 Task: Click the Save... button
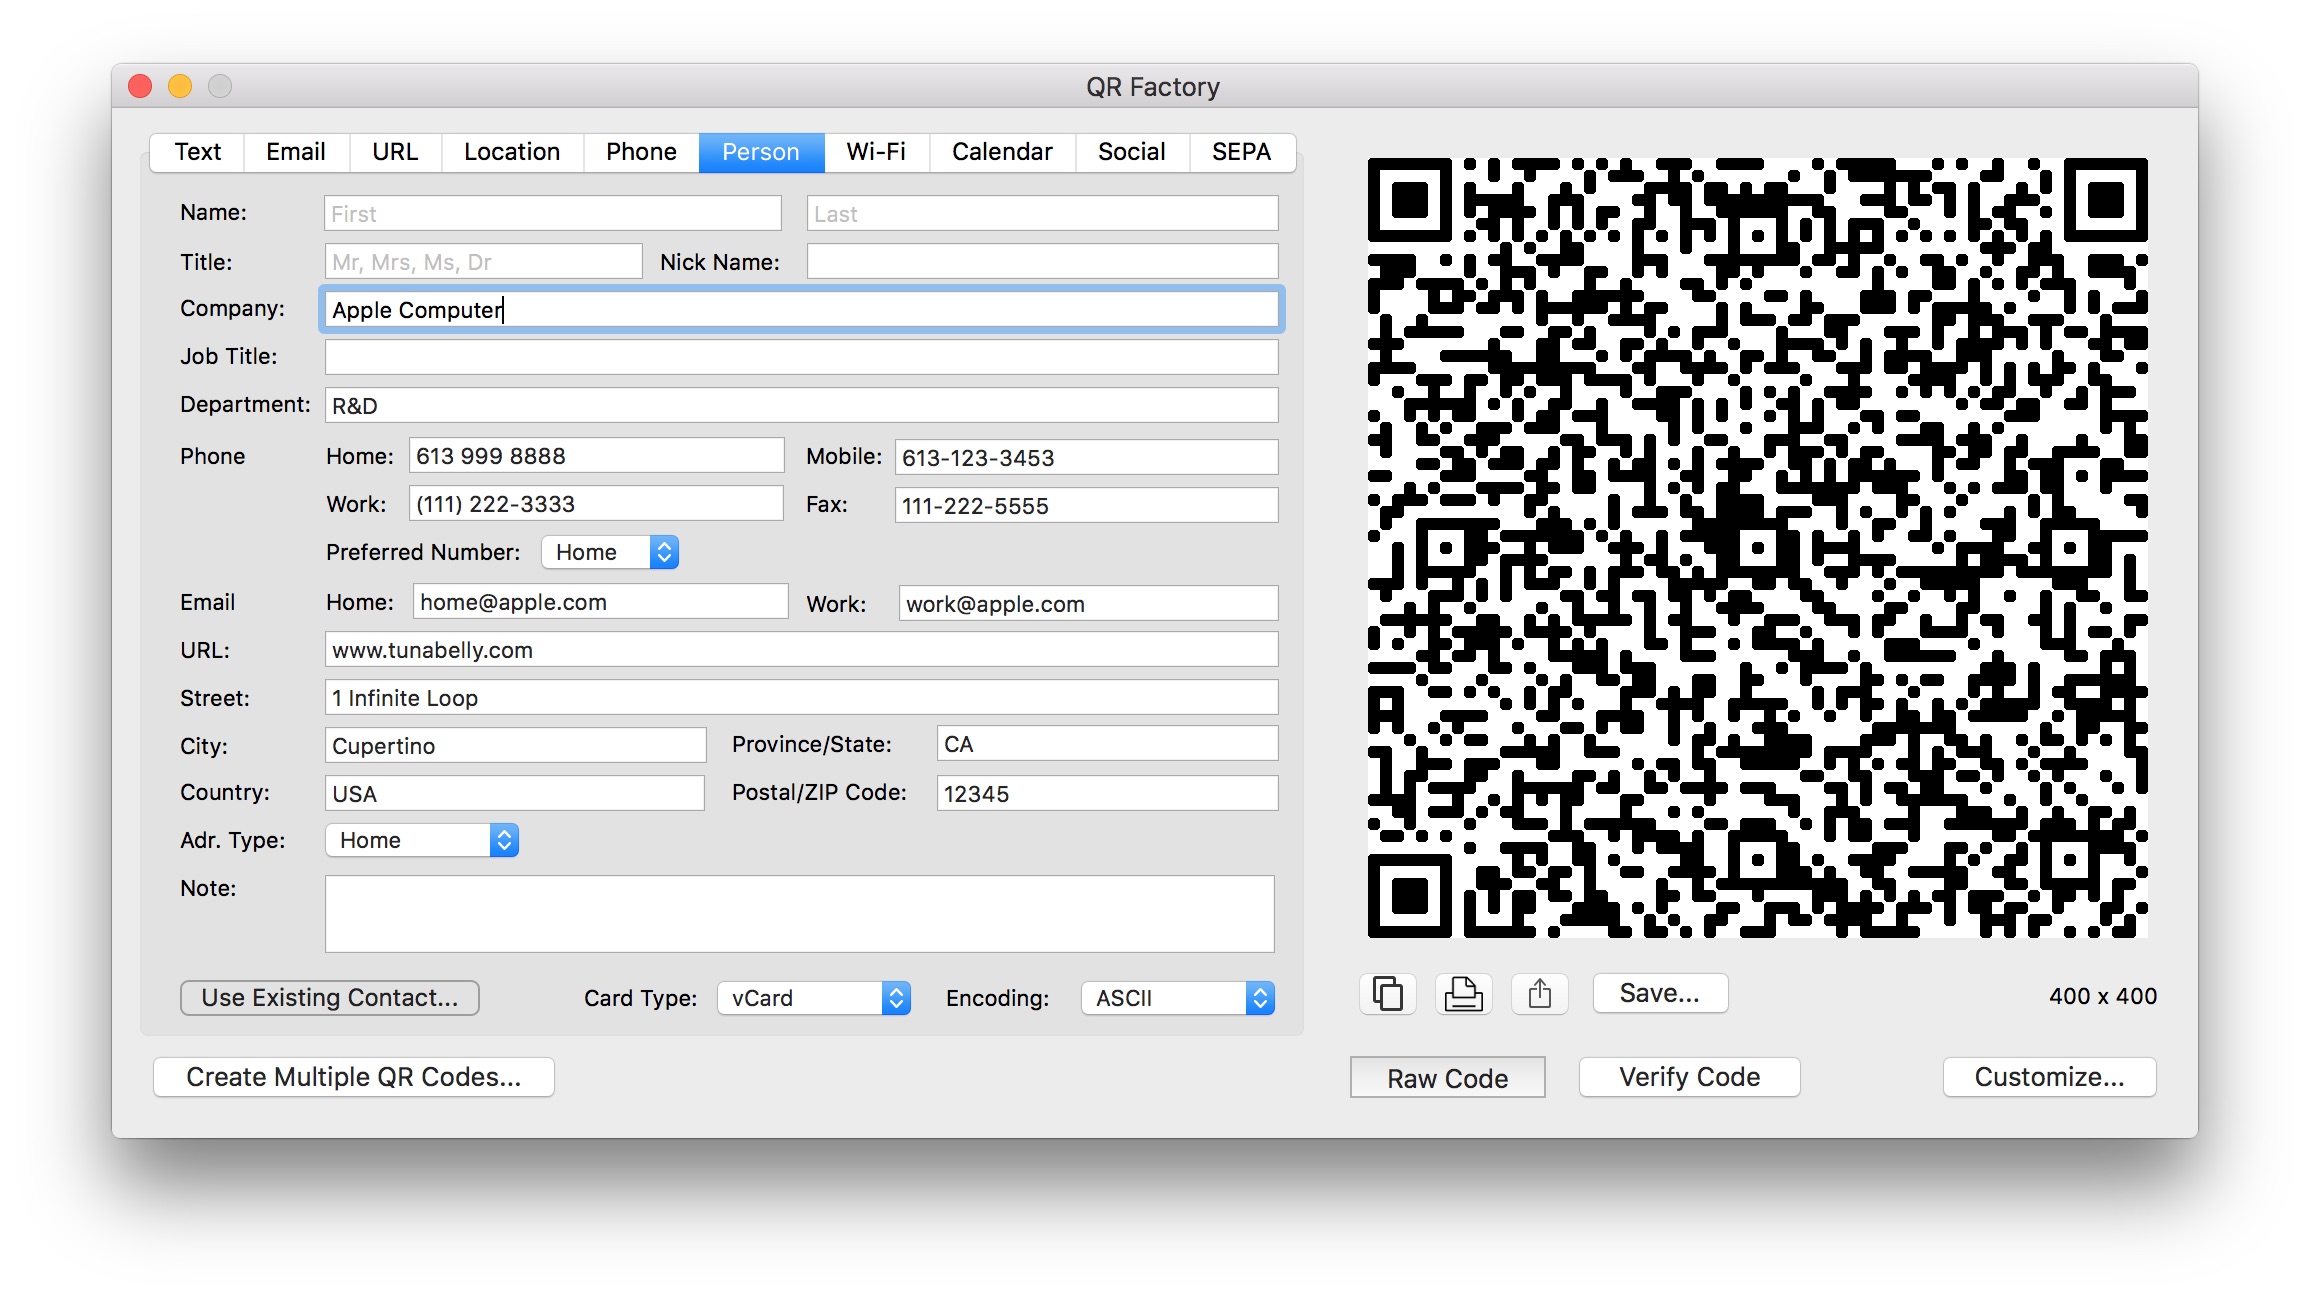(1660, 993)
